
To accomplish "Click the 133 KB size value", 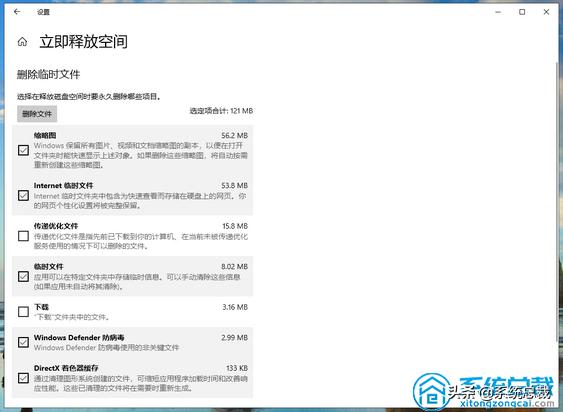I will [x=237, y=368].
